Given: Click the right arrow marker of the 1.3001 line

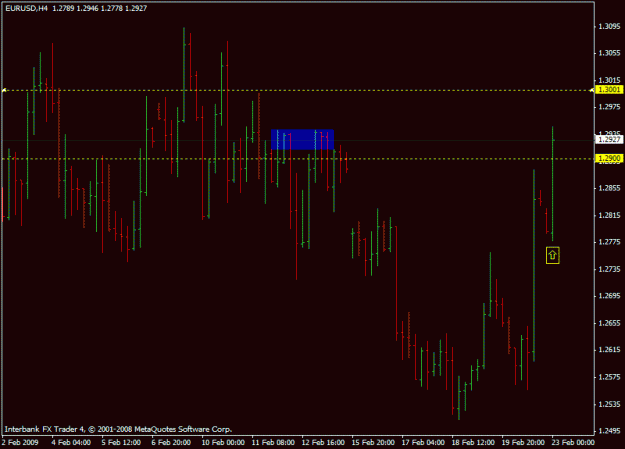Looking at the screenshot, I should click(592, 91).
